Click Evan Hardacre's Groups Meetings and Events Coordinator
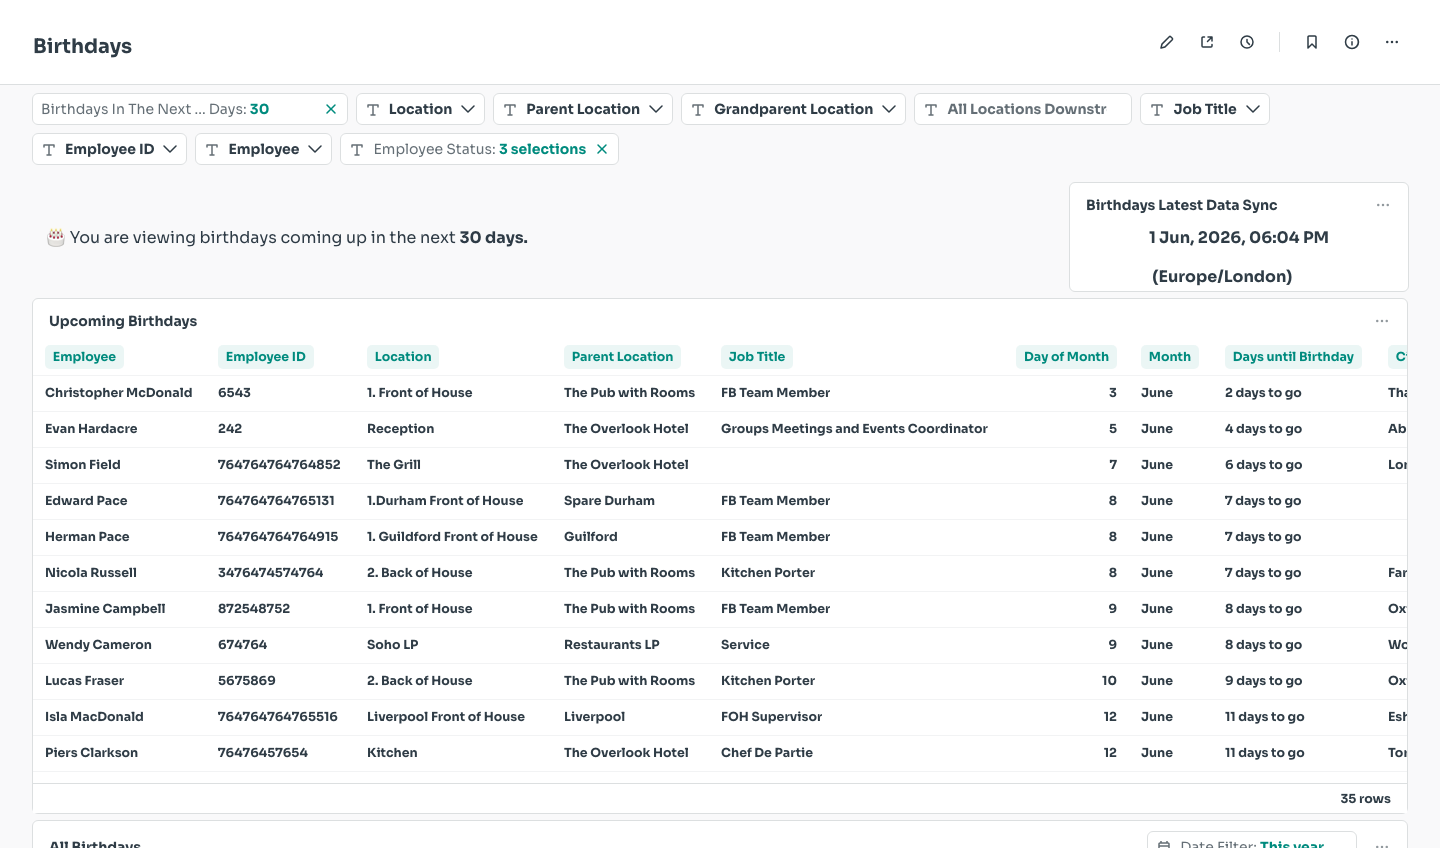Viewport: 1440px width, 848px height. (x=854, y=429)
